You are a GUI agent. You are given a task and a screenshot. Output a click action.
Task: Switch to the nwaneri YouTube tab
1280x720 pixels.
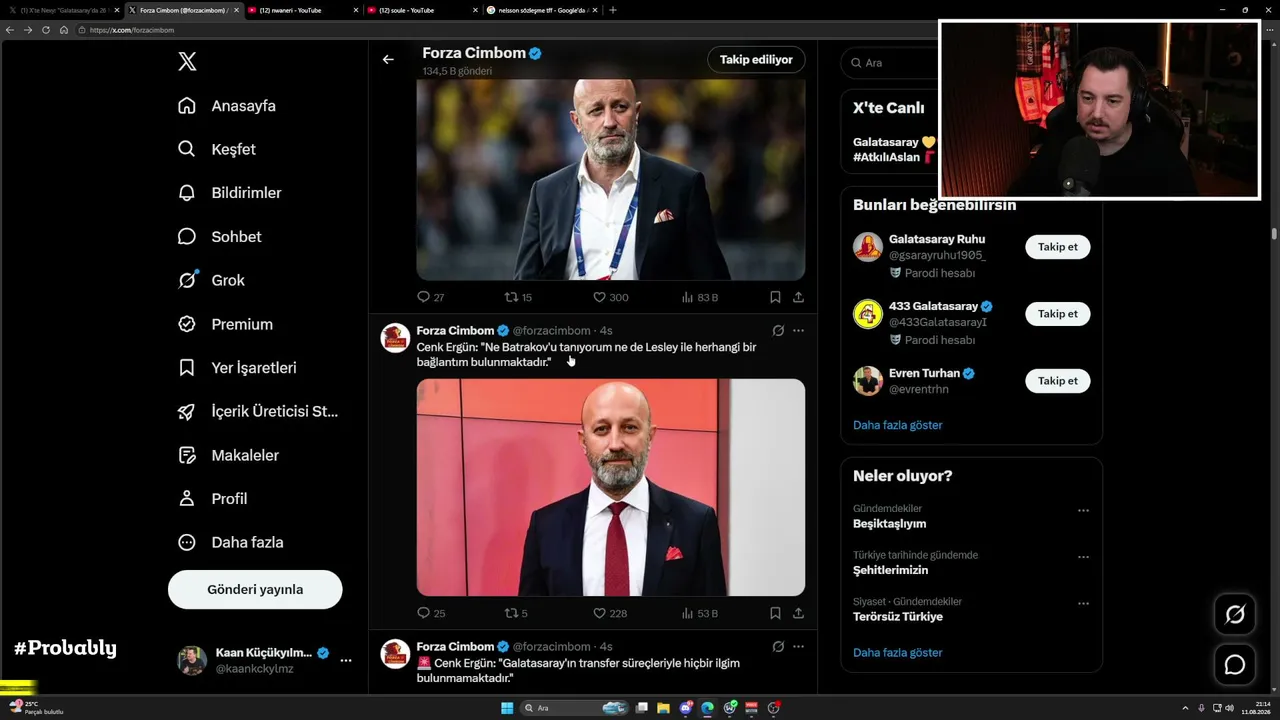tap(302, 10)
